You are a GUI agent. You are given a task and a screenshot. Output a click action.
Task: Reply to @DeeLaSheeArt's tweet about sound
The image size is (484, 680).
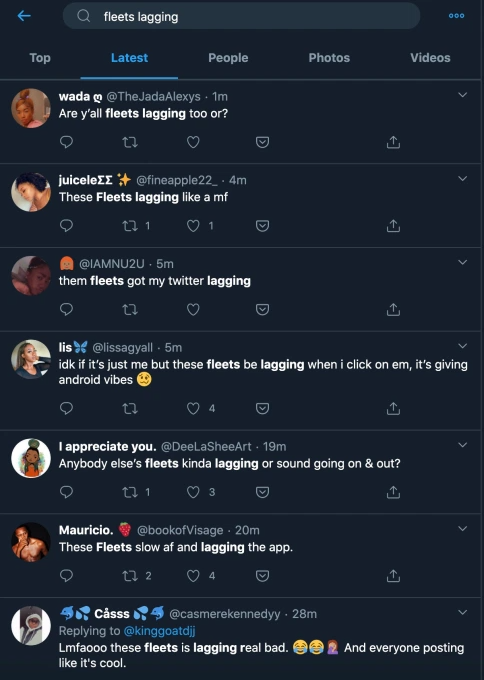pyautogui.click(x=66, y=492)
